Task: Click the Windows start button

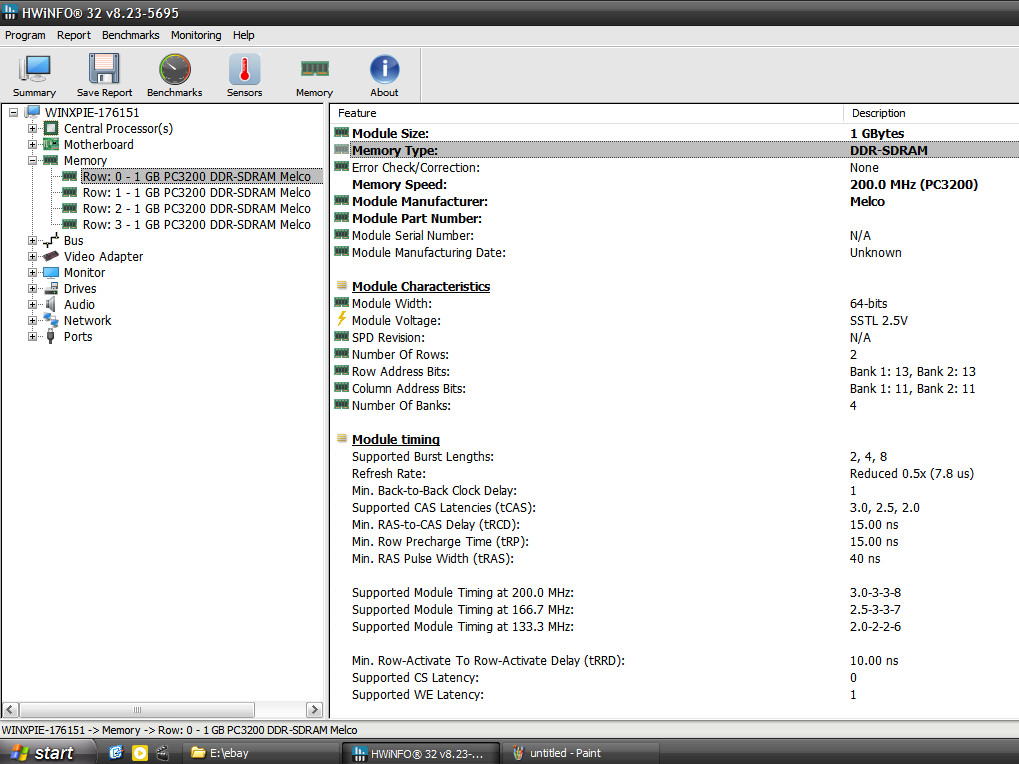Action: tap(42, 753)
